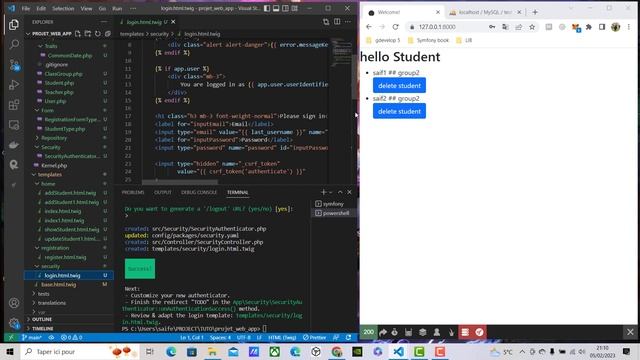
Task: Delete student saif1 with its button
Action: 399,86
